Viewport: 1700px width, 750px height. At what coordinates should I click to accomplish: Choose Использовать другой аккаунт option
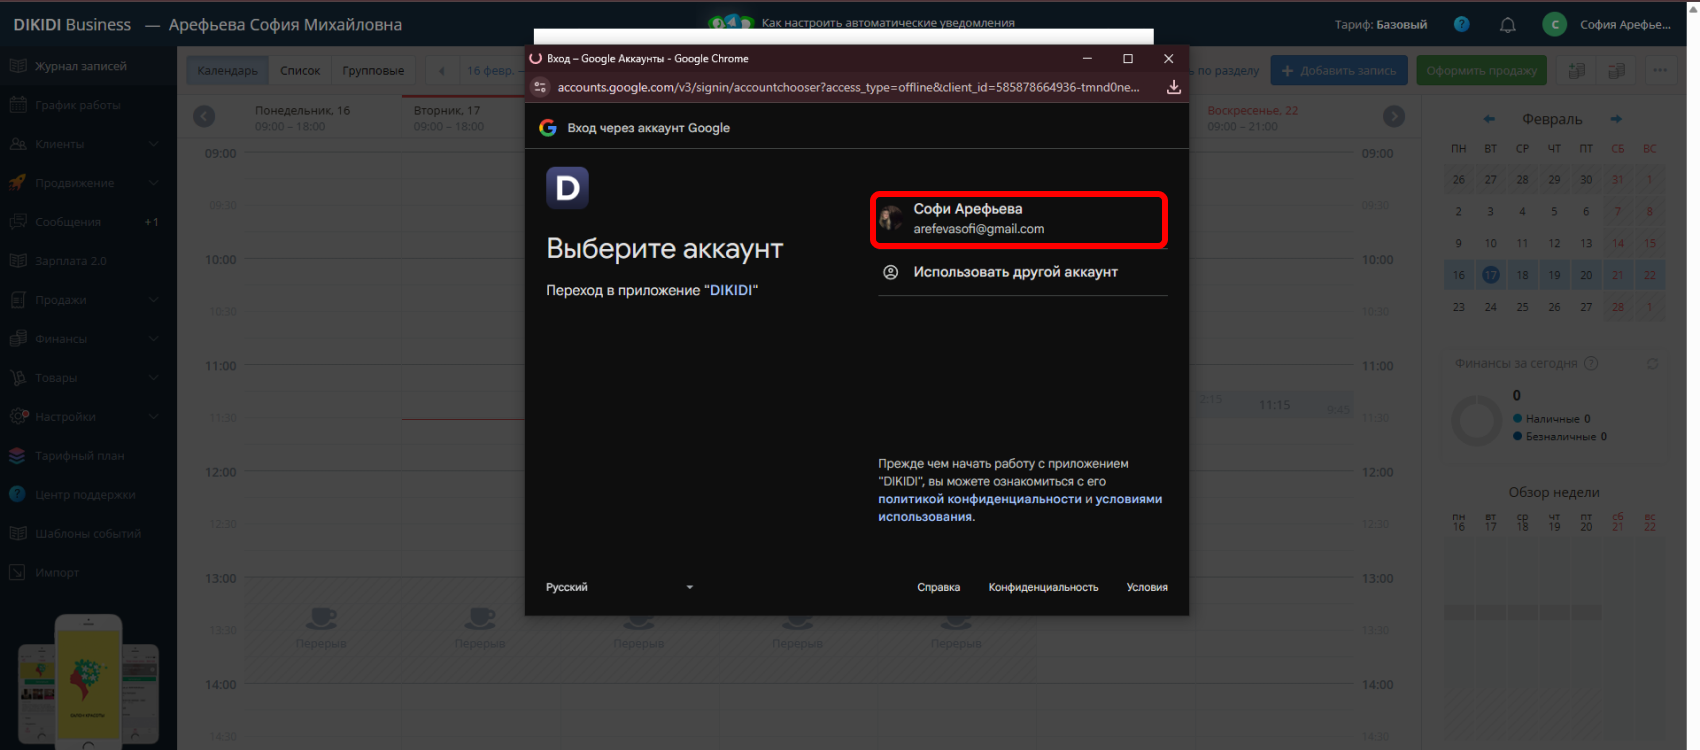(x=1015, y=272)
